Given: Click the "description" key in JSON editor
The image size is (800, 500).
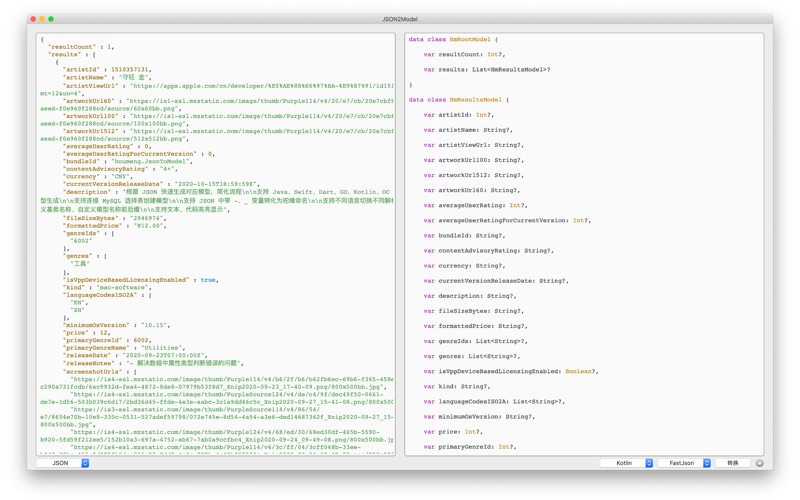Looking at the screenshot, I should pyautogui.click(x=86, y=192).
